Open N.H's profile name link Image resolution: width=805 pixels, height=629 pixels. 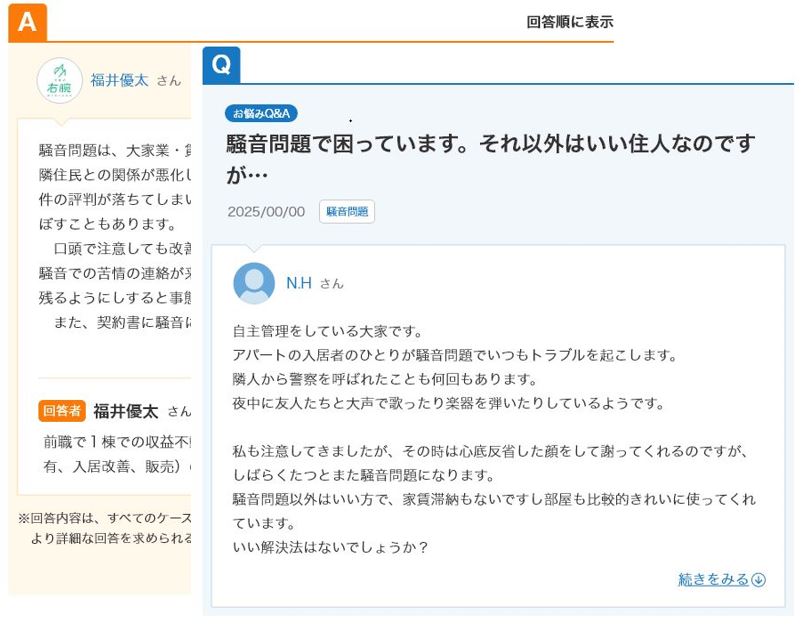tap(299, 283)
